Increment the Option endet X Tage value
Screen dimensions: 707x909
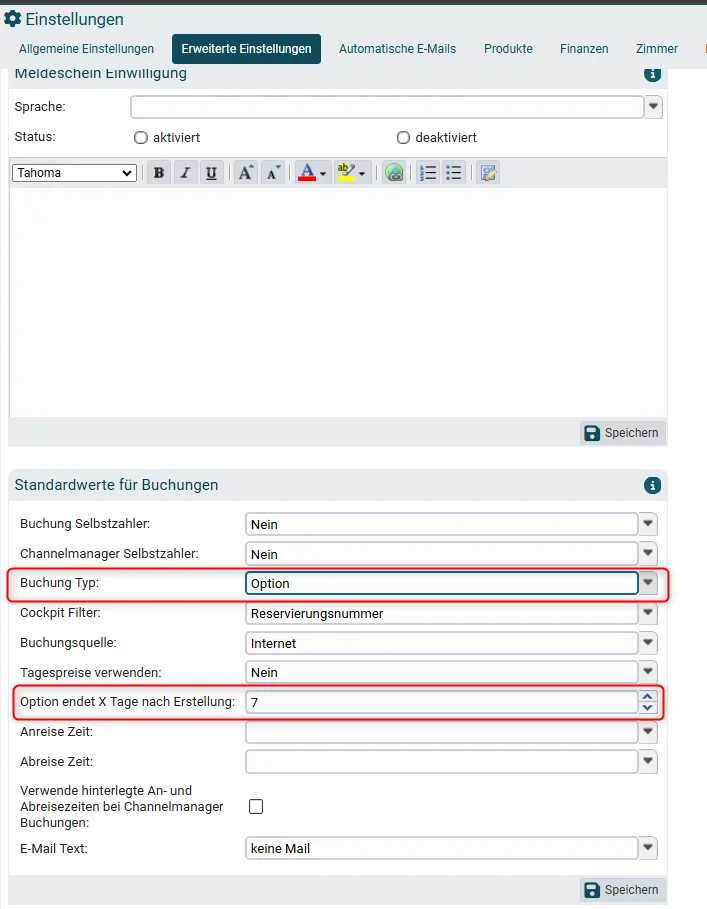pos(648,696)
